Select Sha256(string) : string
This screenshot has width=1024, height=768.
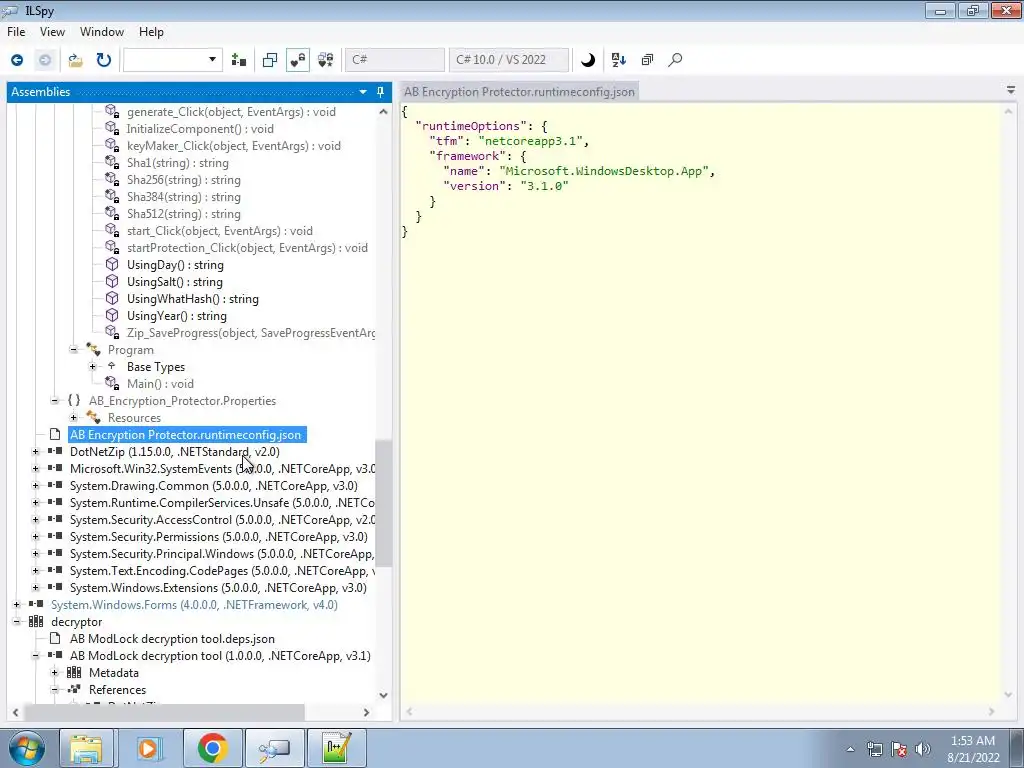pyautogui.click(x=184, y=180)
